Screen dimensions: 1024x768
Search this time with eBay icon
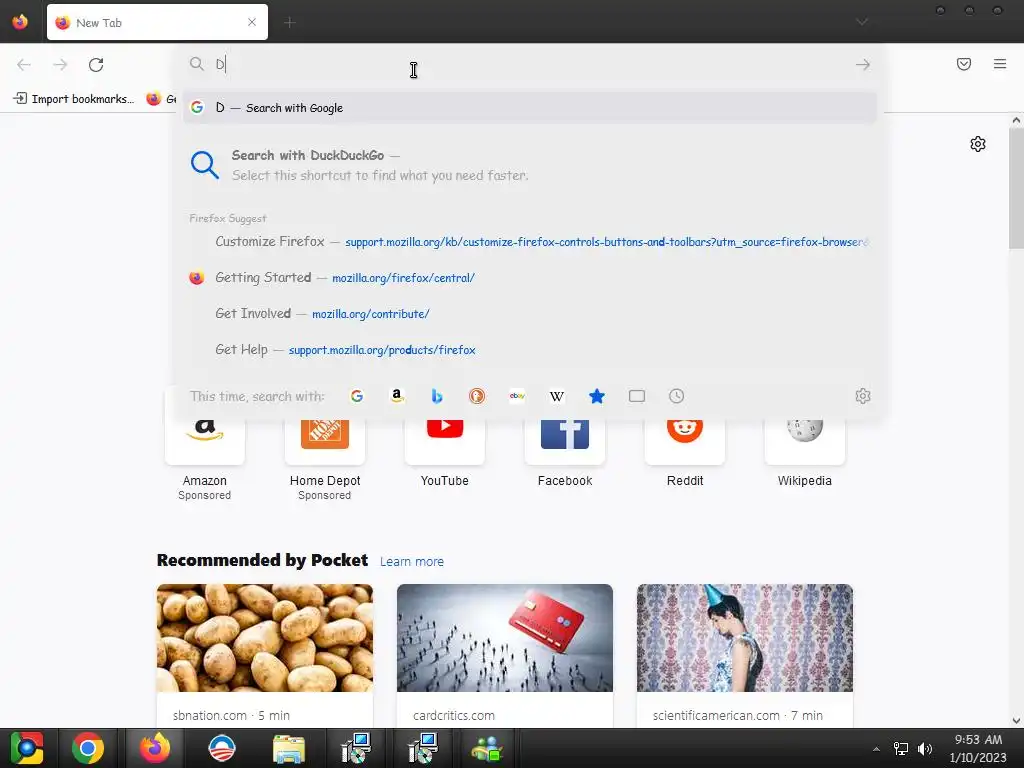pos(517,396)
